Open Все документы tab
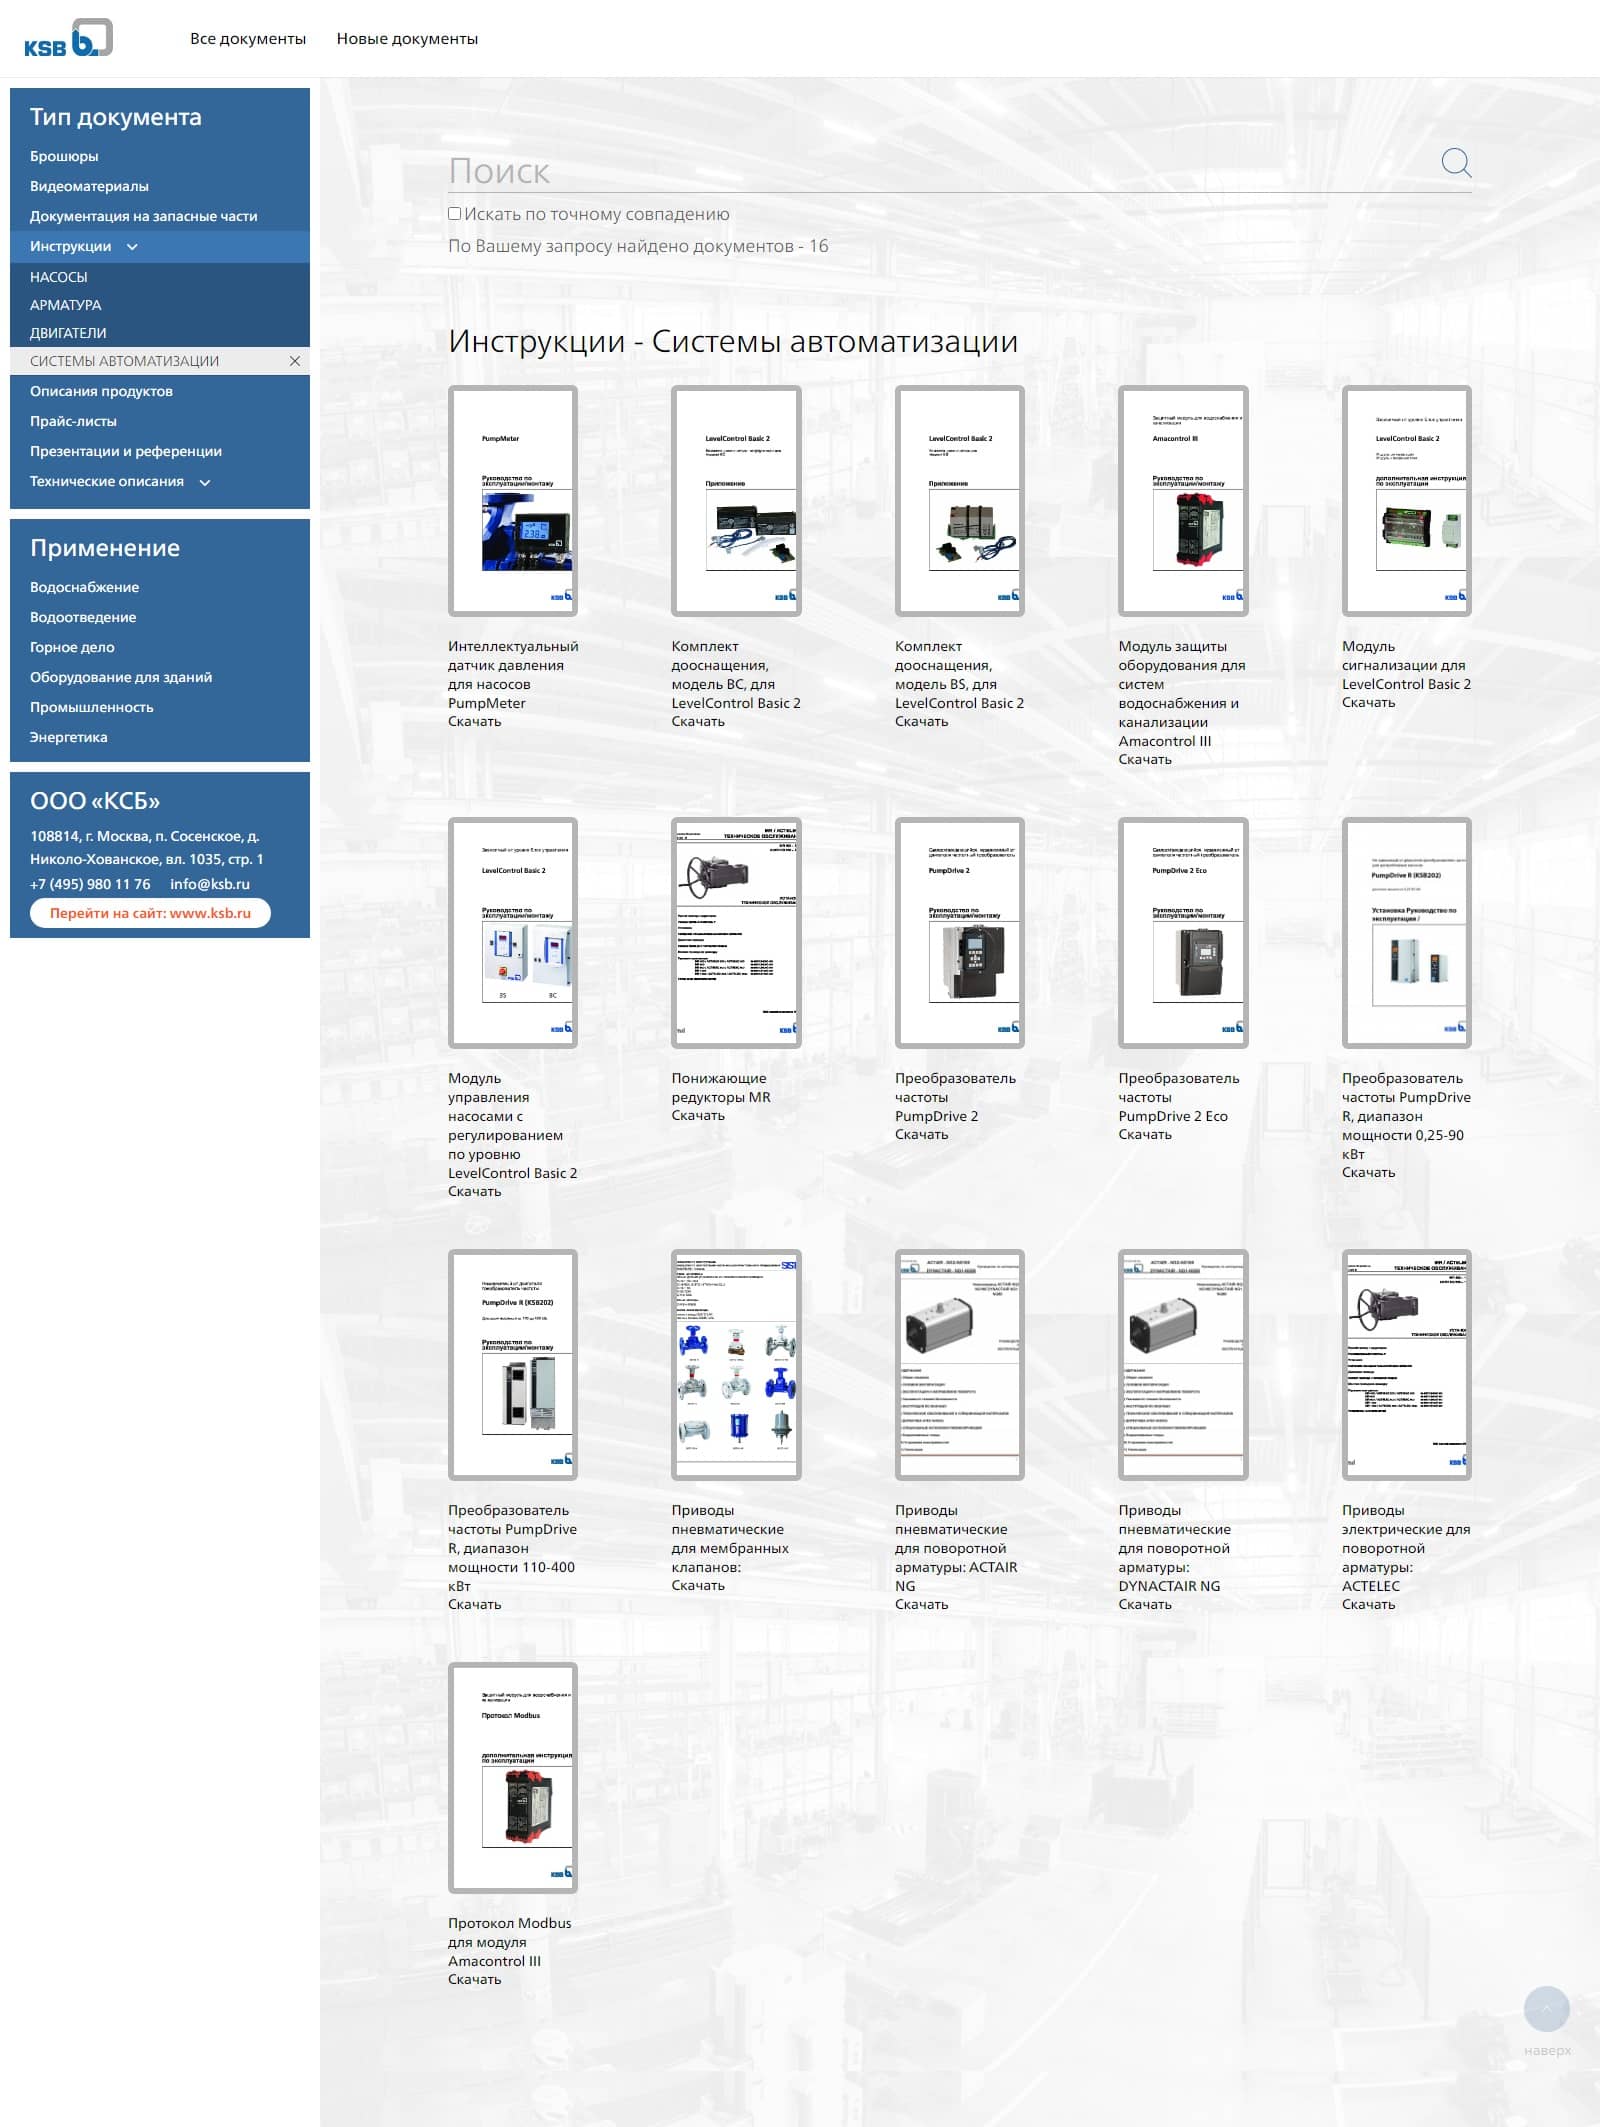Screen dimensions: 1600x2127 248,39
